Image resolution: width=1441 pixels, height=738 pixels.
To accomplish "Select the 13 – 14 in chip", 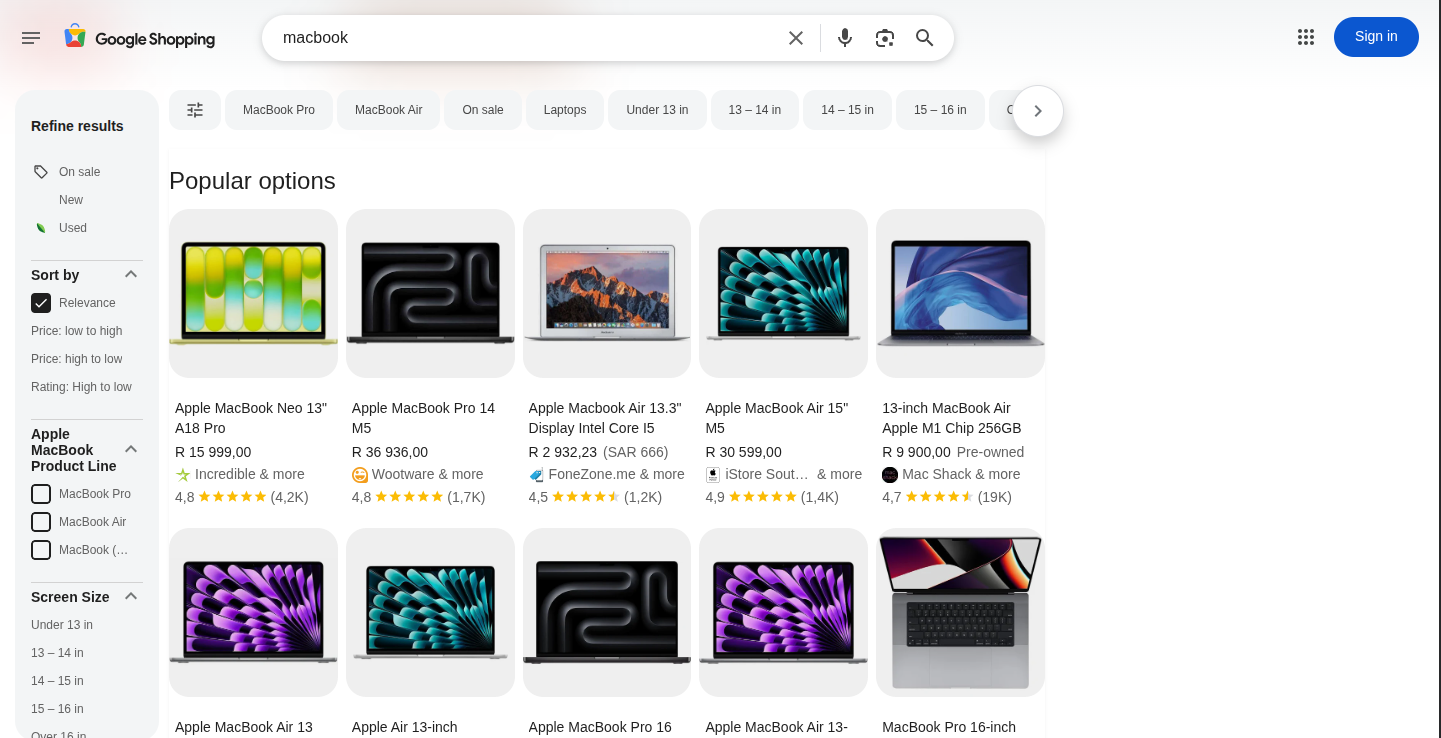I will coord(755,110).
